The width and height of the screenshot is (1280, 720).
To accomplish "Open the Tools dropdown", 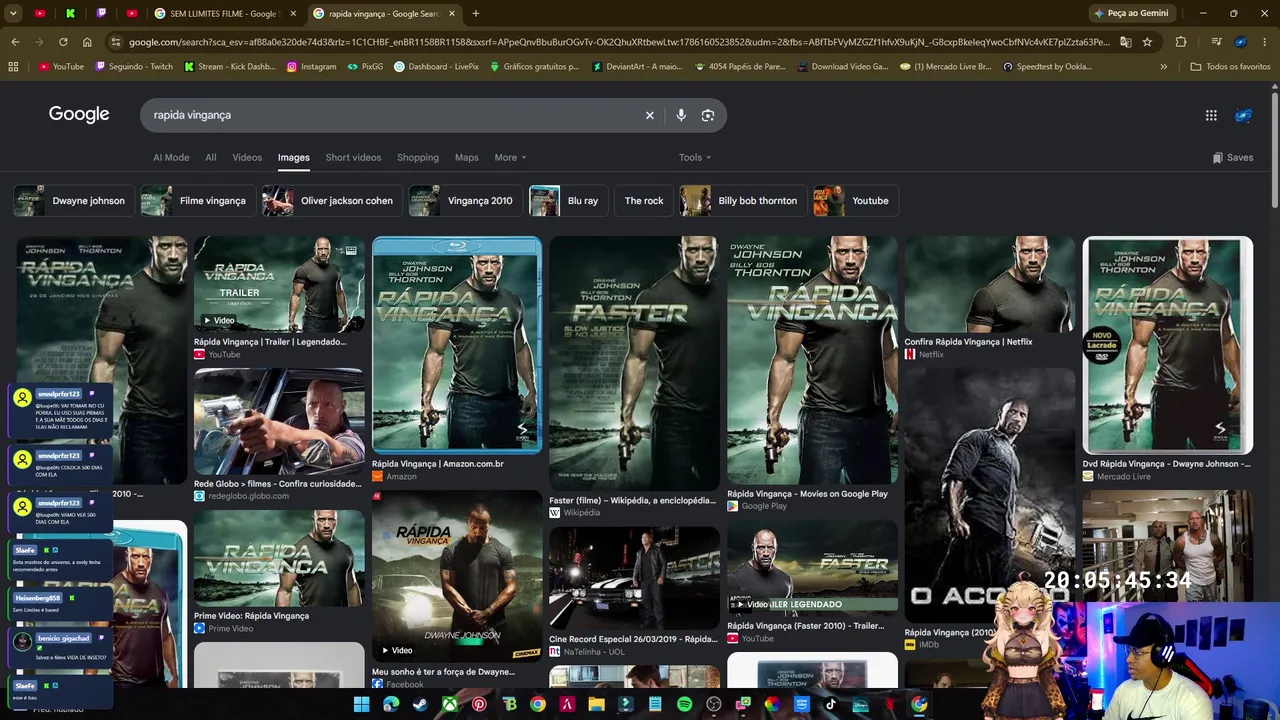I will point(695,157).
